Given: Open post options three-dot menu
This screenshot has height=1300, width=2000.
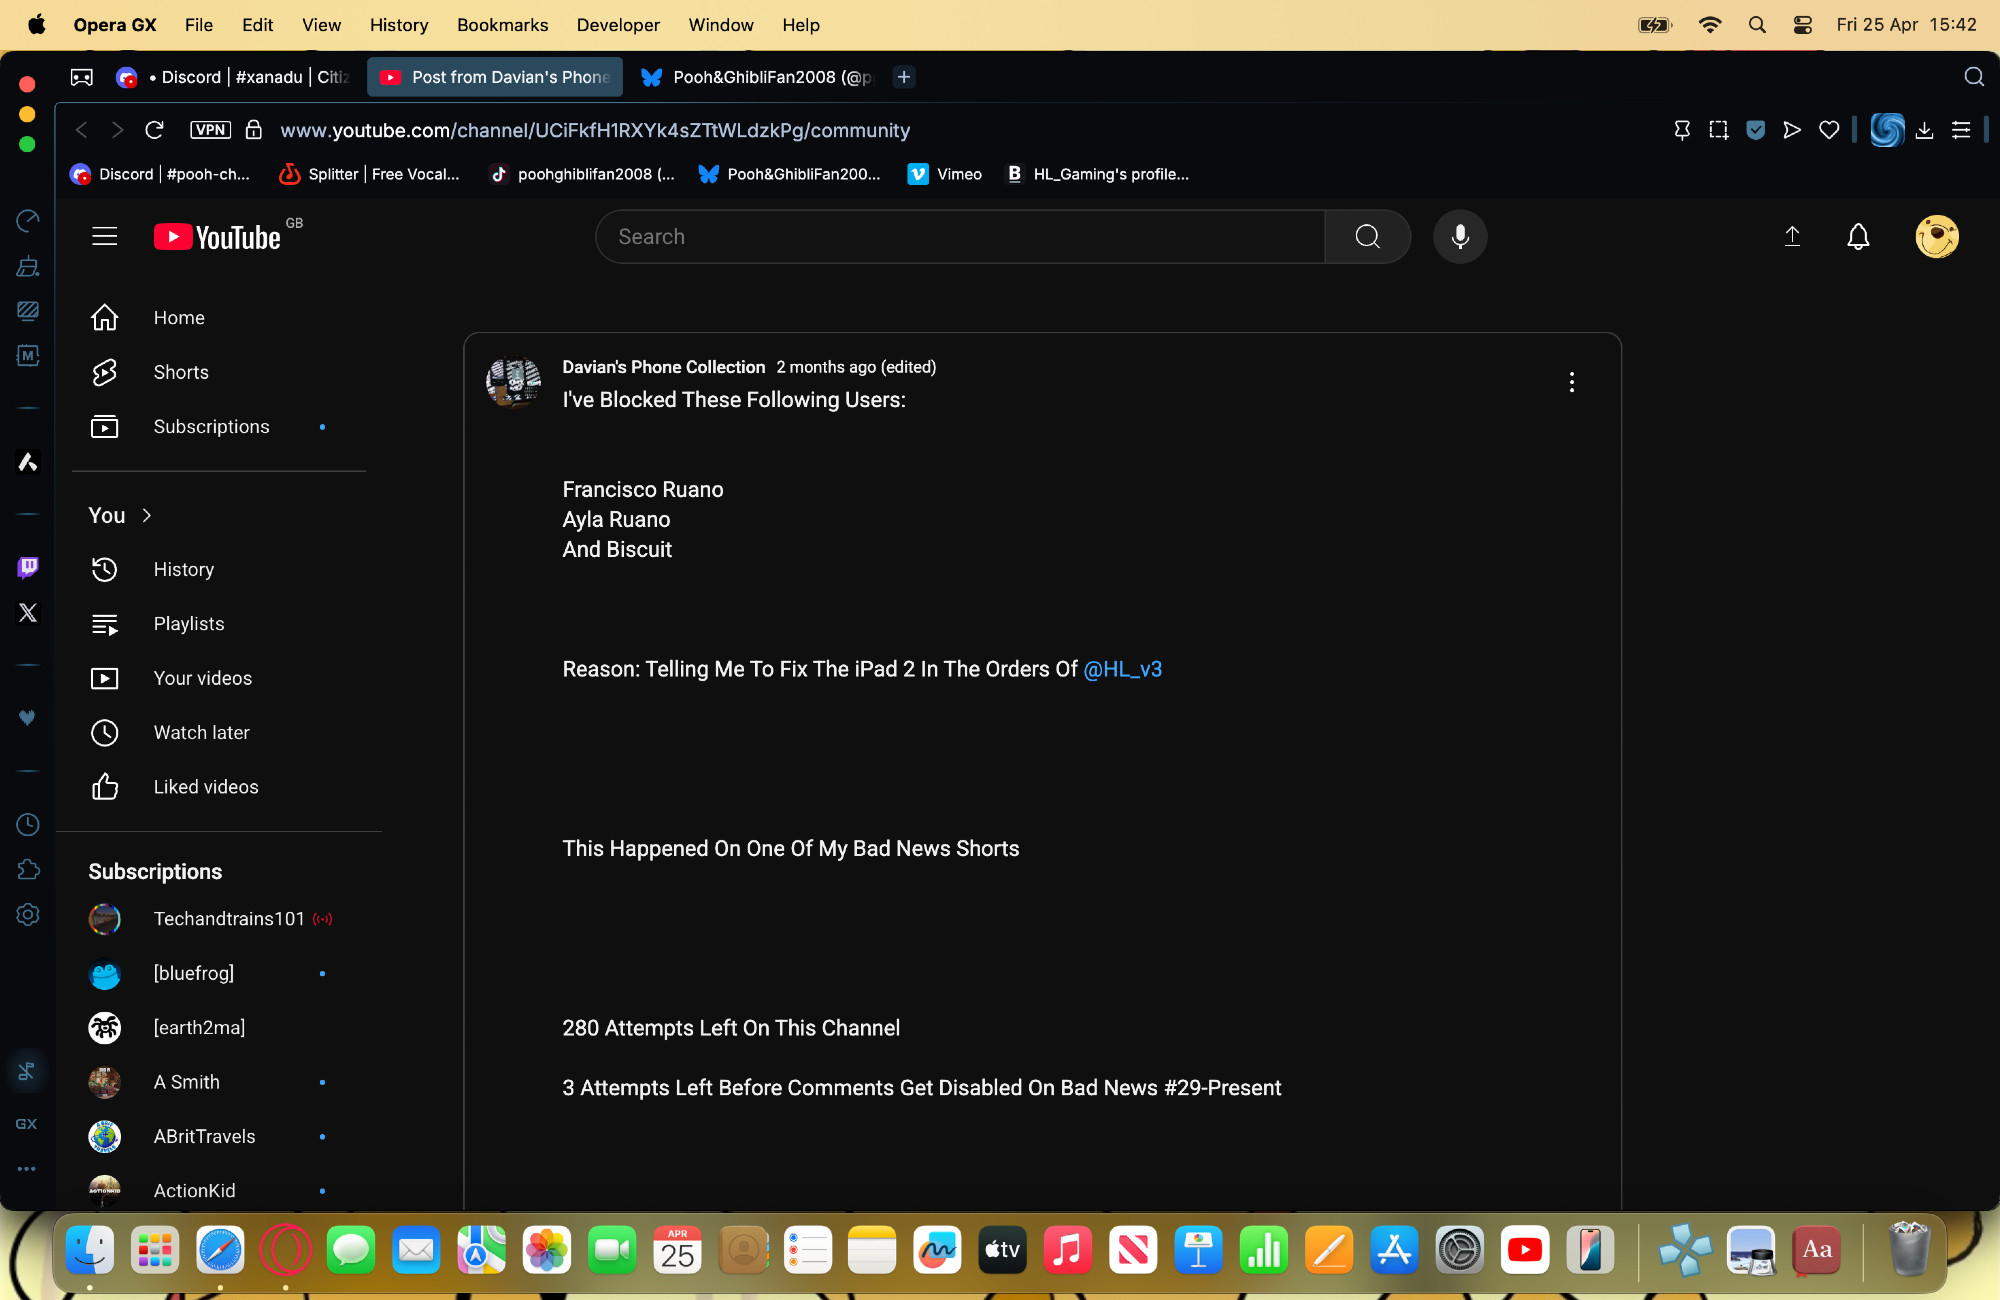Looking at the screenshot, I should point(1572,382).
